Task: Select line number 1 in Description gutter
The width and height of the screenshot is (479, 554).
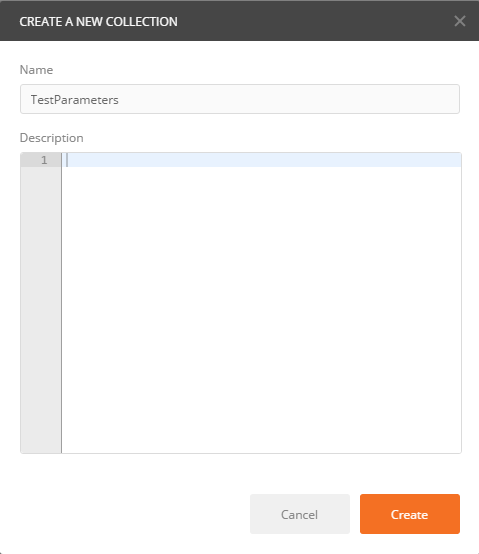Action: [x=44, y=160]
